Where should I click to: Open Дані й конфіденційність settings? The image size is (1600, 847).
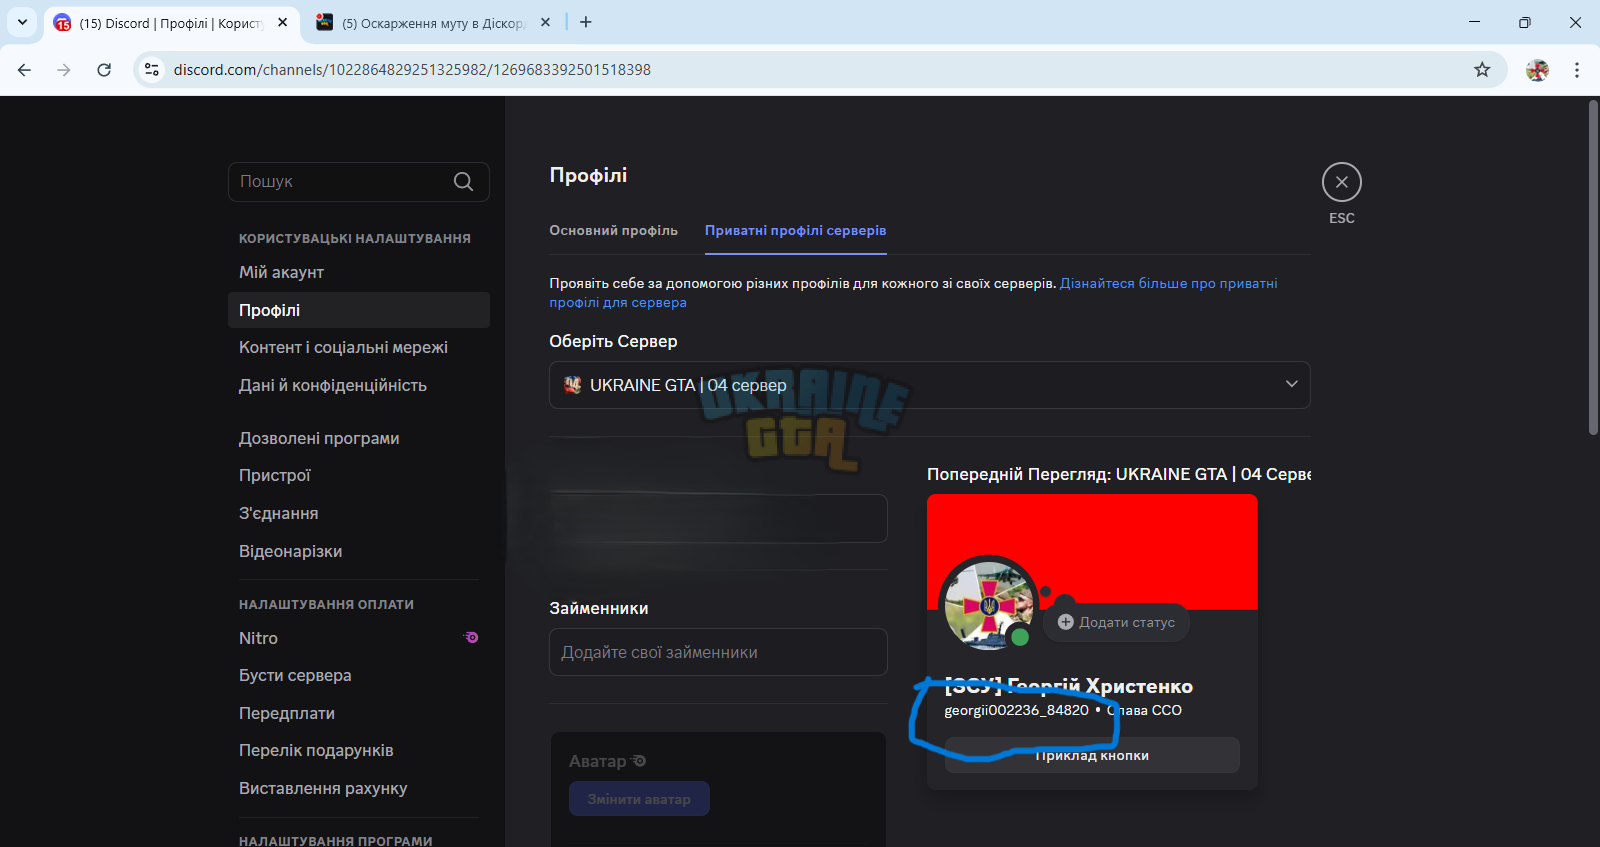tap(359, 385)
